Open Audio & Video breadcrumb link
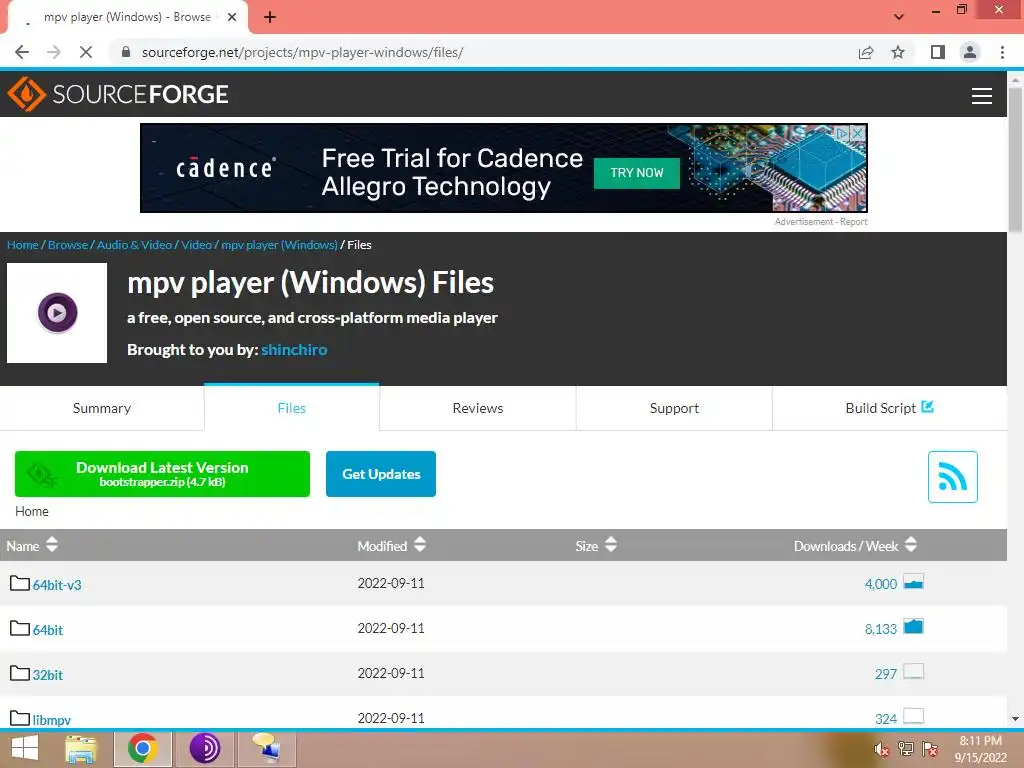The image size is (1024, 768). tap(135, 245)
